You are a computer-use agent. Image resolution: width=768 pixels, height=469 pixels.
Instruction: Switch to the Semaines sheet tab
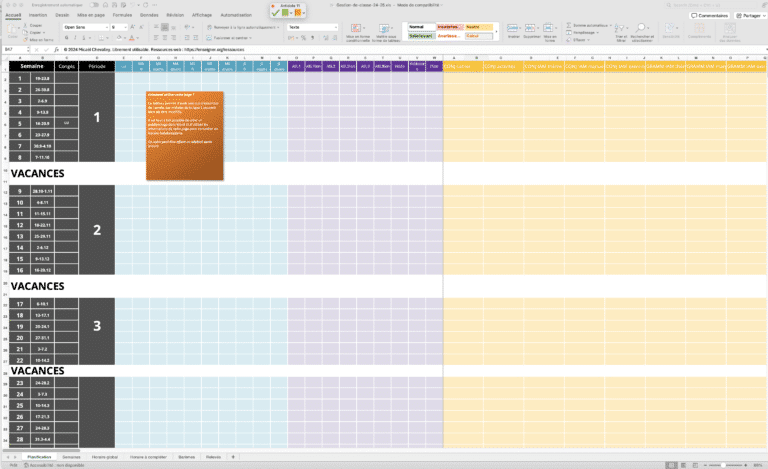point(72,457)
